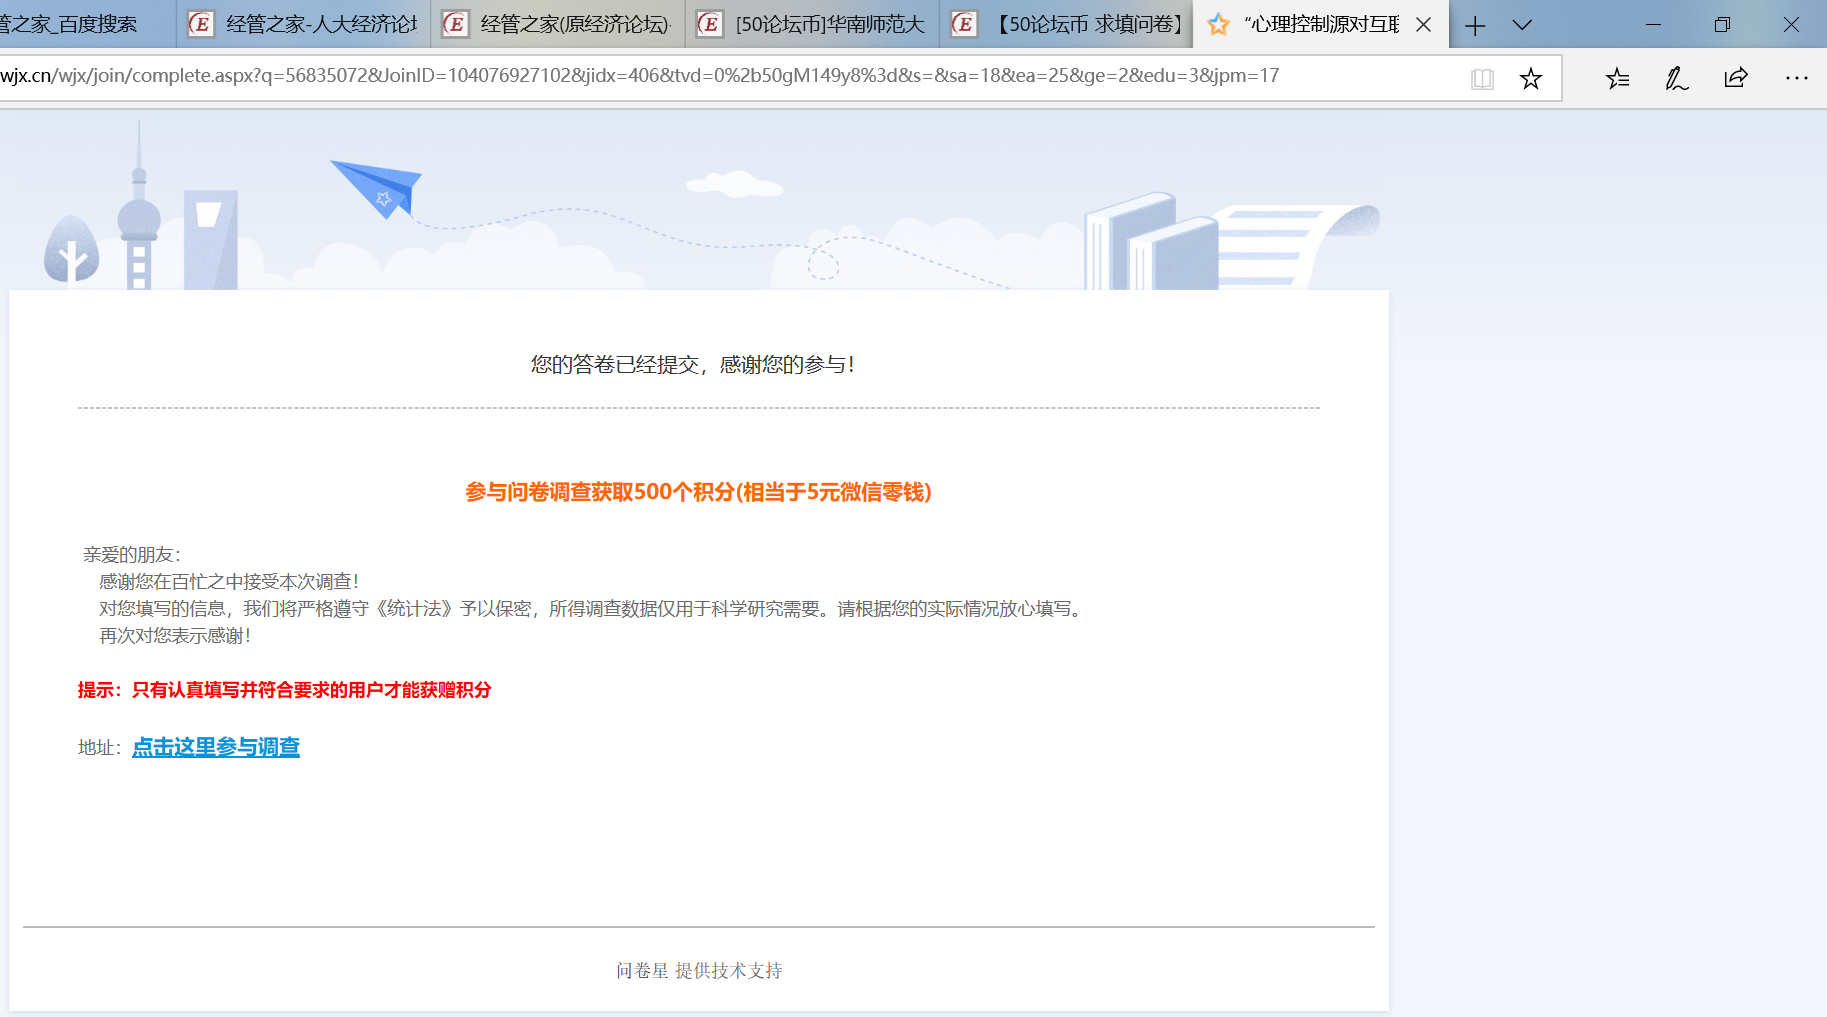Expand the tab preview chevron
Image resolution: width=1827 pixels, height=1017 pixels.
point(1522,25)
